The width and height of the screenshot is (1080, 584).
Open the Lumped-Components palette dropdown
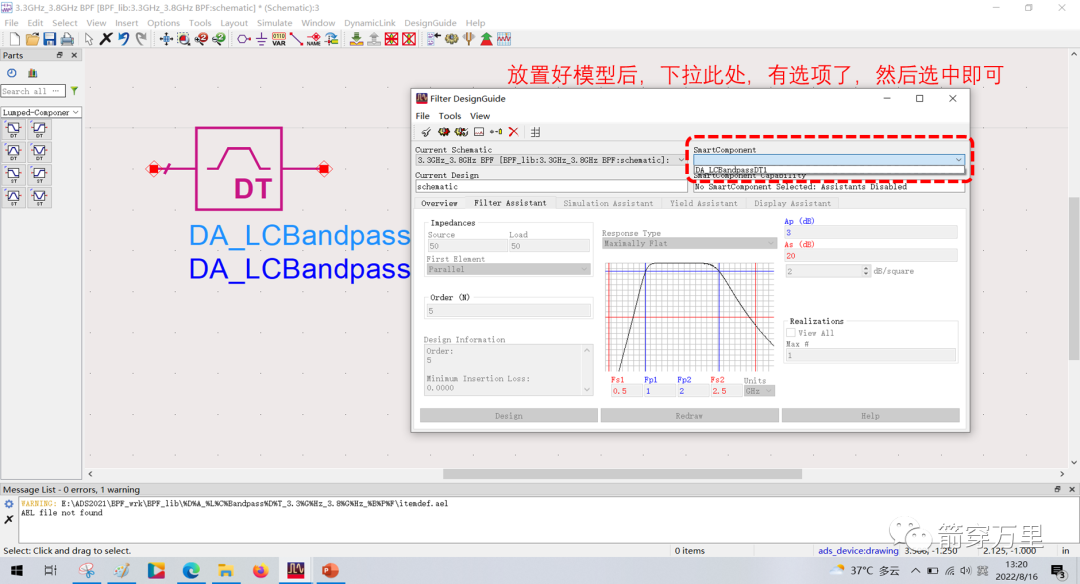[x=41, y=112]
